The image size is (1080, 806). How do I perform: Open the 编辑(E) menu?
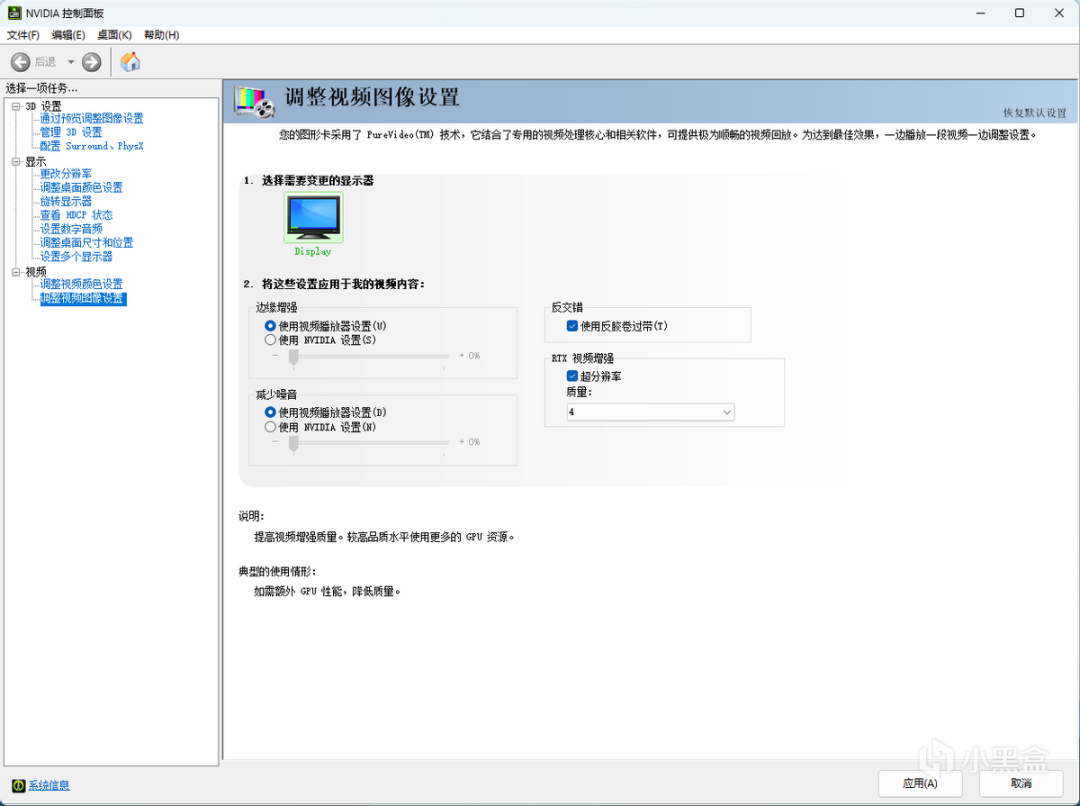(68, 35)
